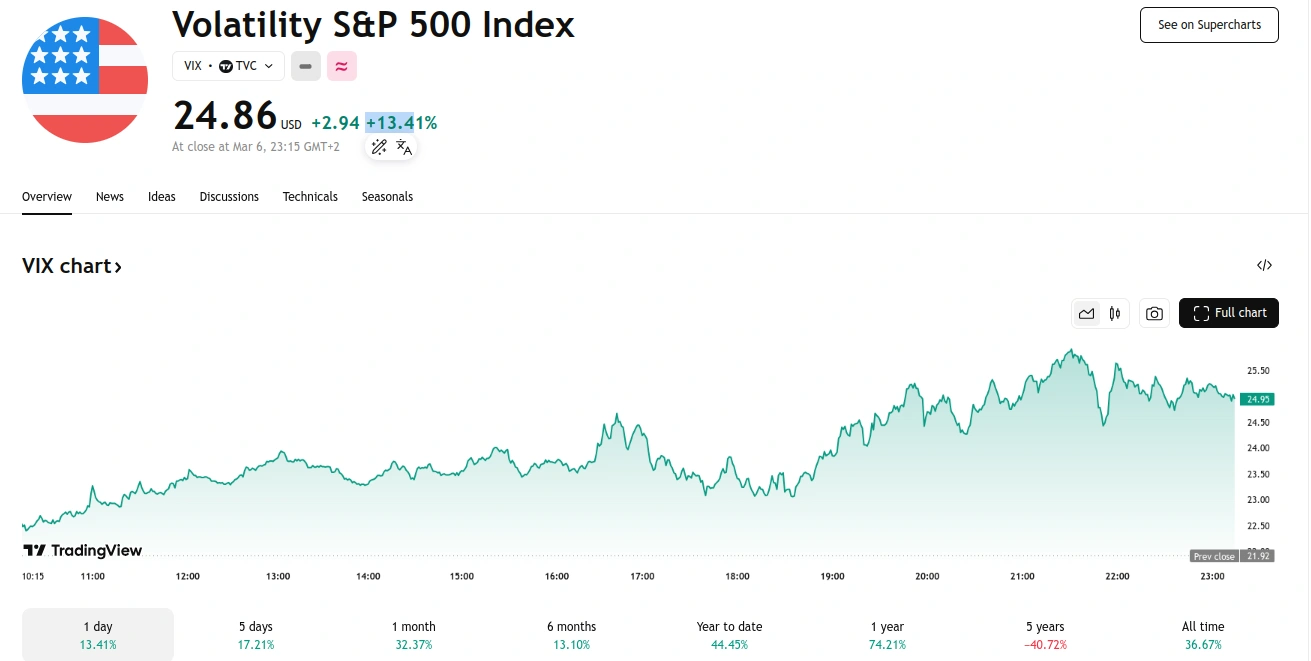Click the 24.95 current price label

1257,399
